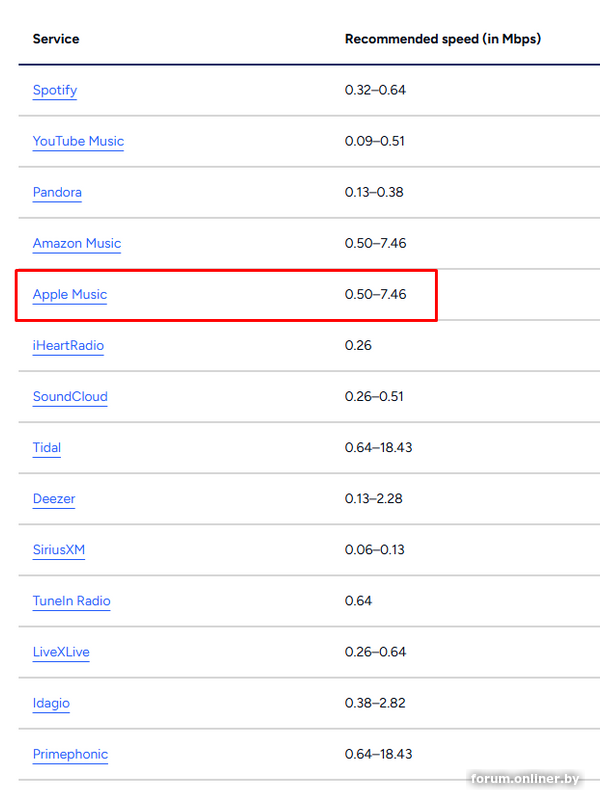The width and height of the screenshot is (600, 800).
Task: Select Tidal's 0.64–18.43 speed cell
Action: (x=379, y=448)
